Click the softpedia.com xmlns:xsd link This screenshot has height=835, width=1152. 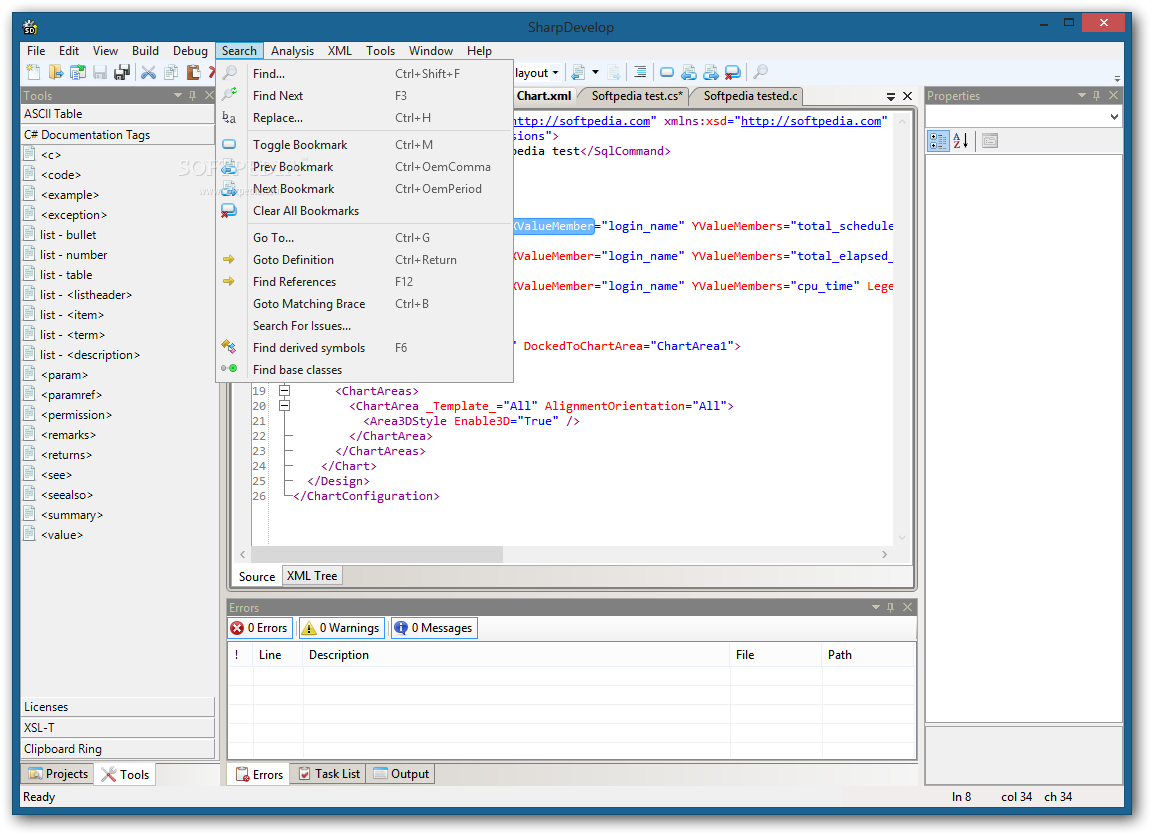[x=810, y=121]
